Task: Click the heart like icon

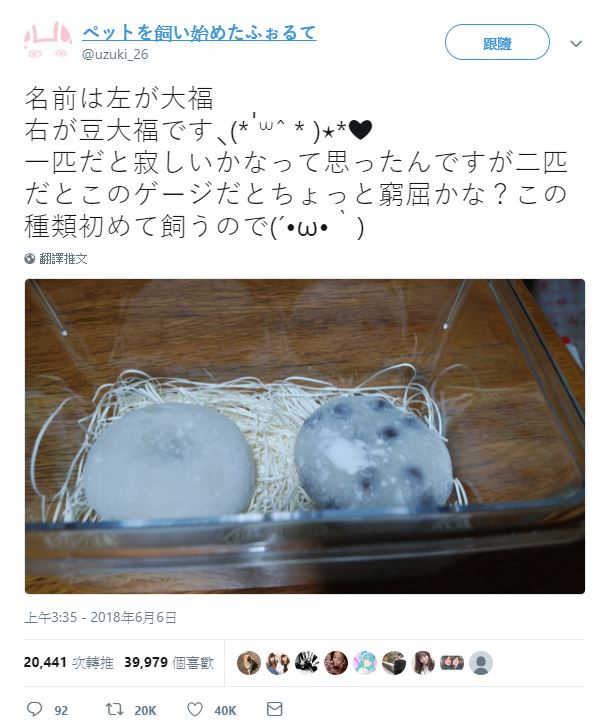Action: coord(195,709)
